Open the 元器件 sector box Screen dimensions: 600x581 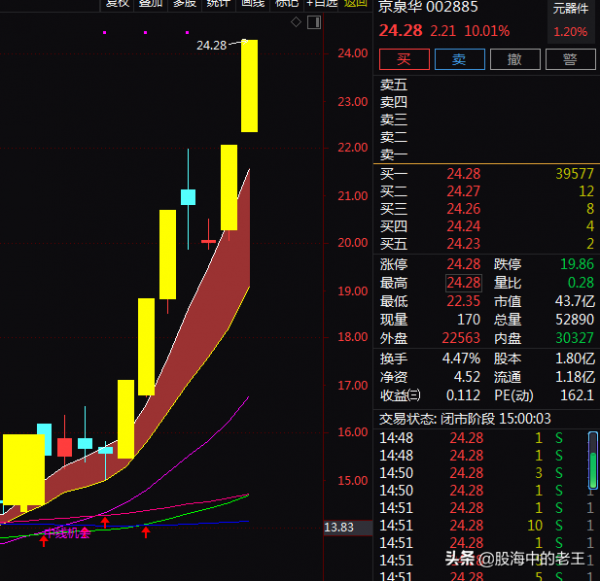[570, 20]
